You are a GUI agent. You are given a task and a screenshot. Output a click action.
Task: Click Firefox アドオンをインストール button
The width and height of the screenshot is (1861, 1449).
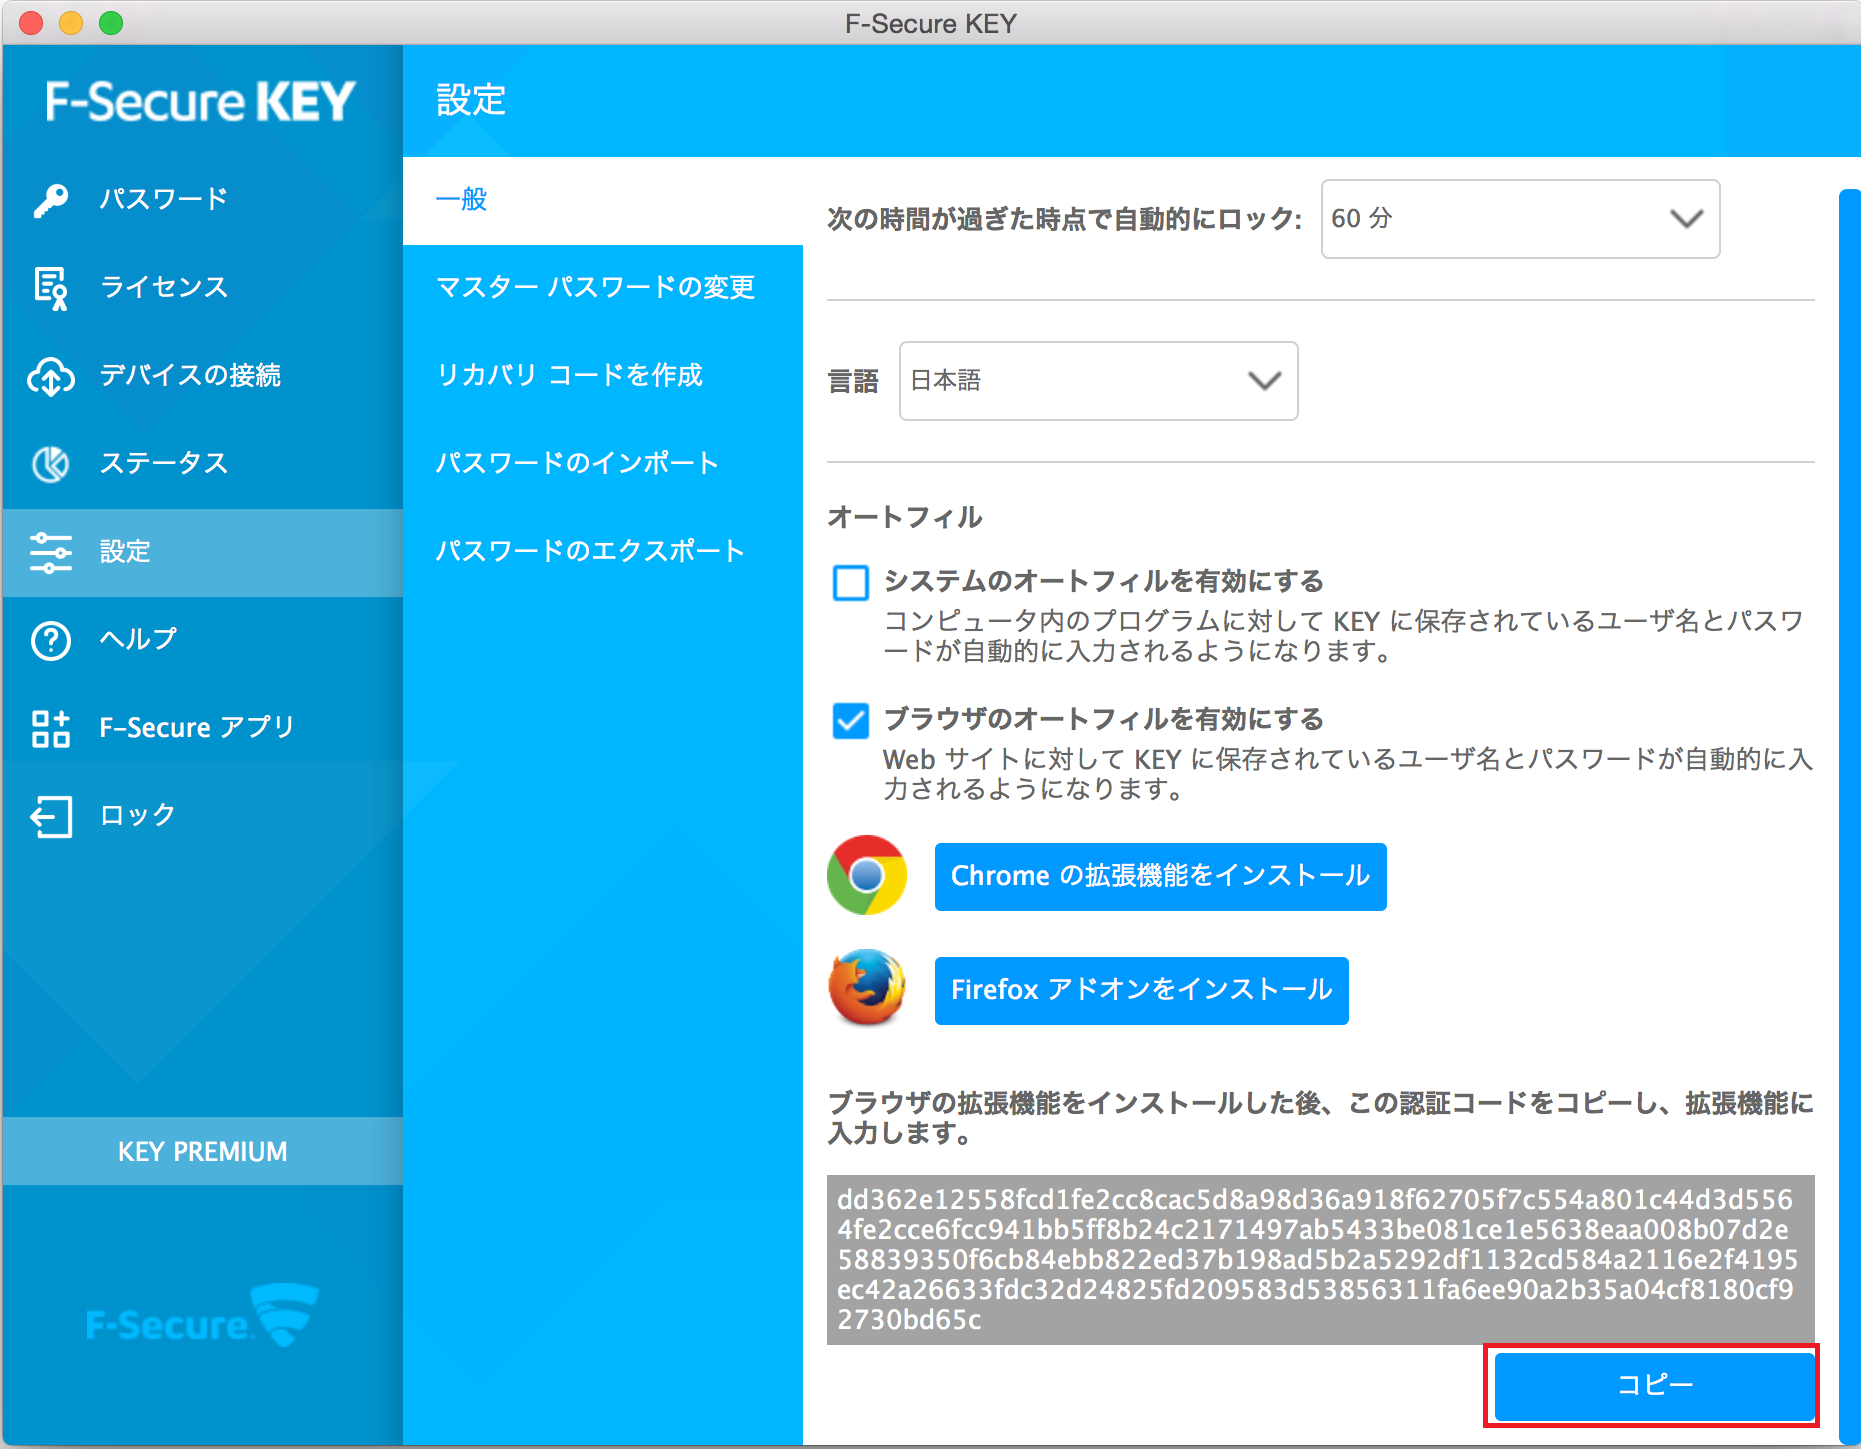1141,990
